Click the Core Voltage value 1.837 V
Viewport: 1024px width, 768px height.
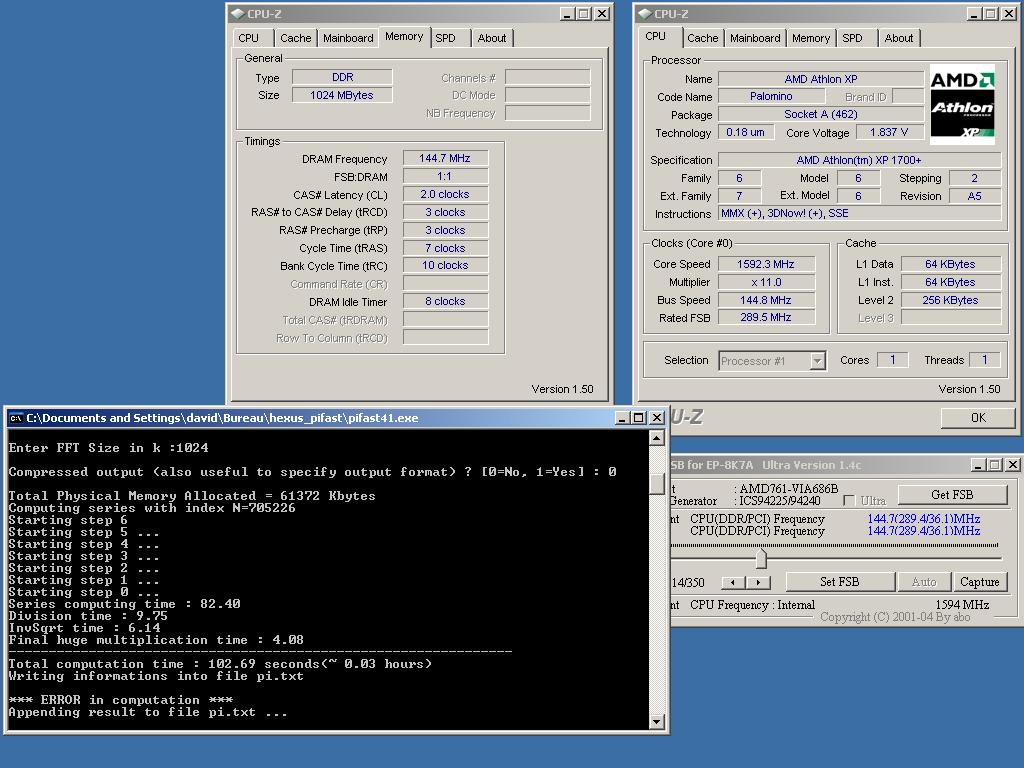889,132
